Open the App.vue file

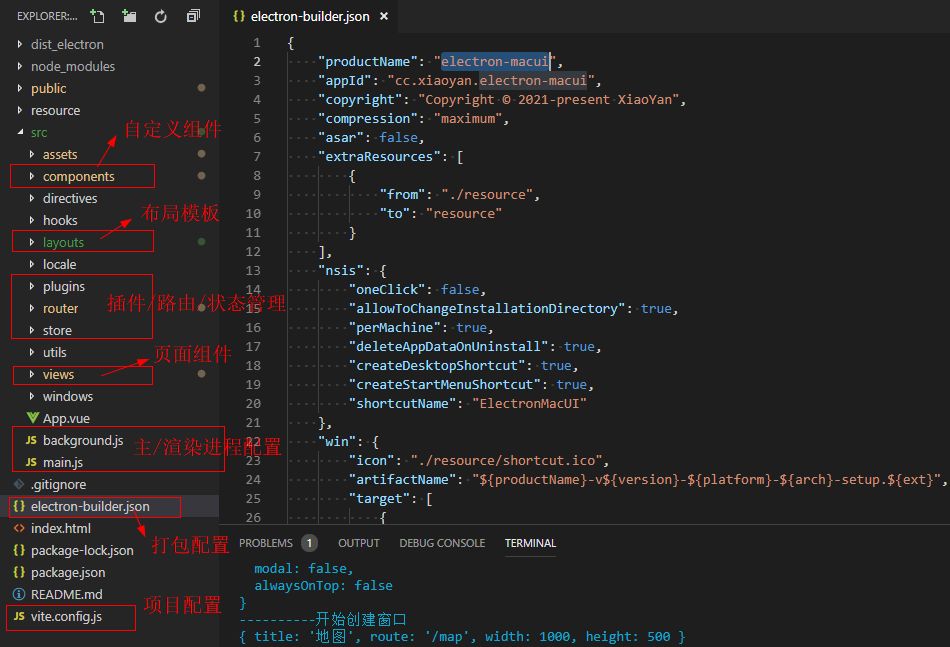click(66, 418)
